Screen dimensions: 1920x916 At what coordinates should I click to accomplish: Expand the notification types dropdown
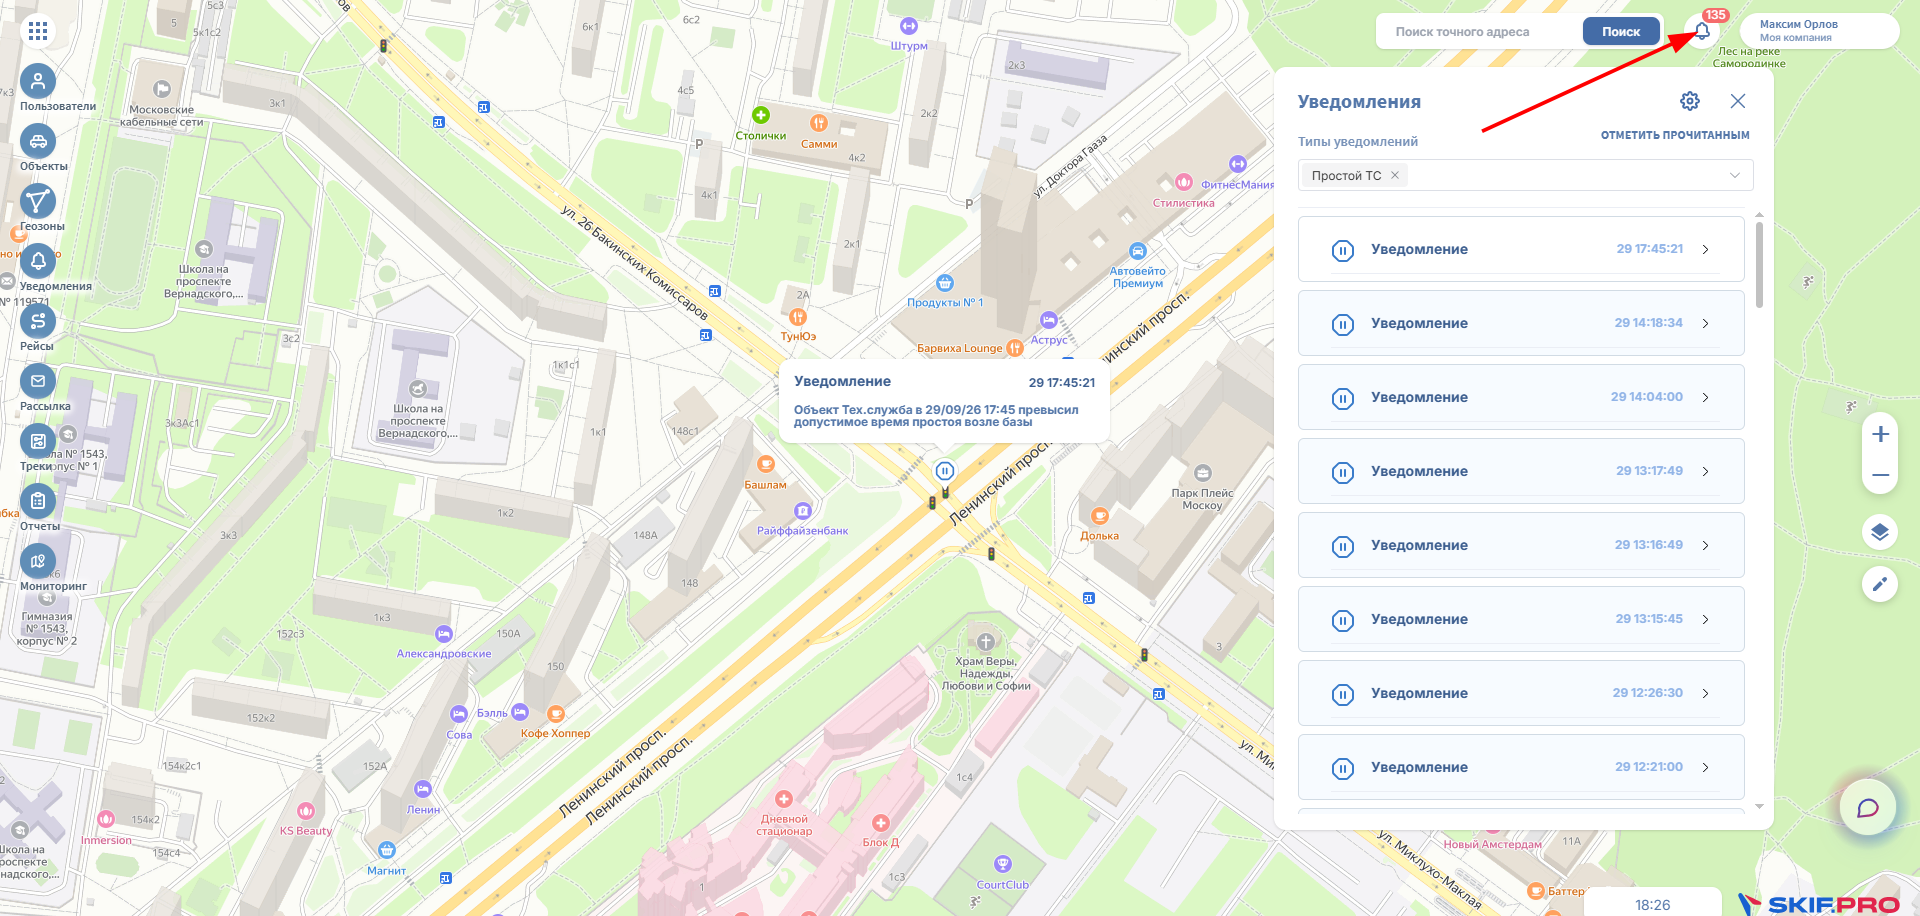point(1735,175)
